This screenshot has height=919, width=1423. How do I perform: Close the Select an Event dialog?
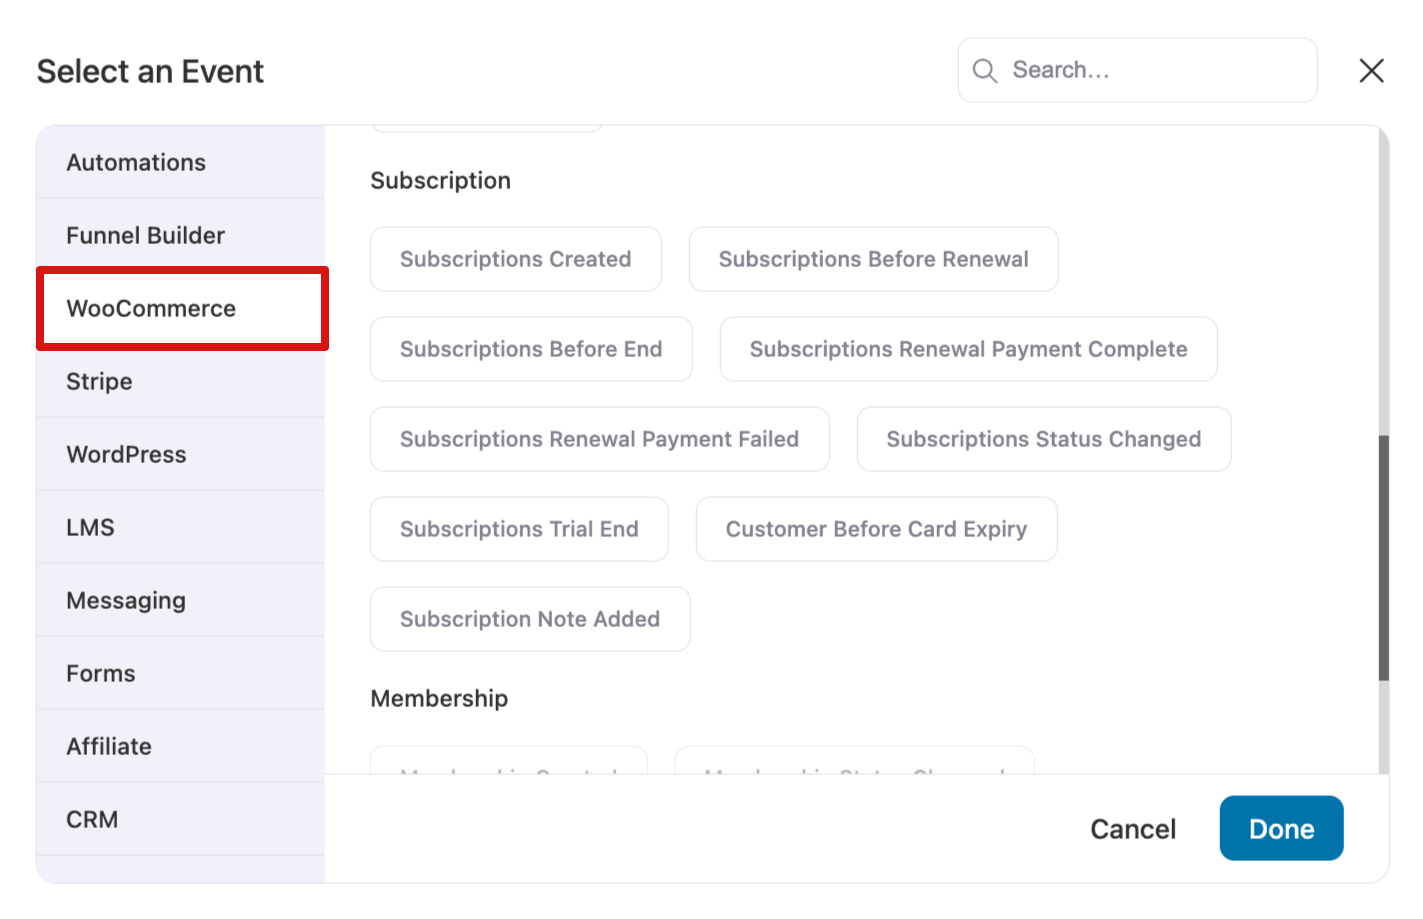point(1371,70)
